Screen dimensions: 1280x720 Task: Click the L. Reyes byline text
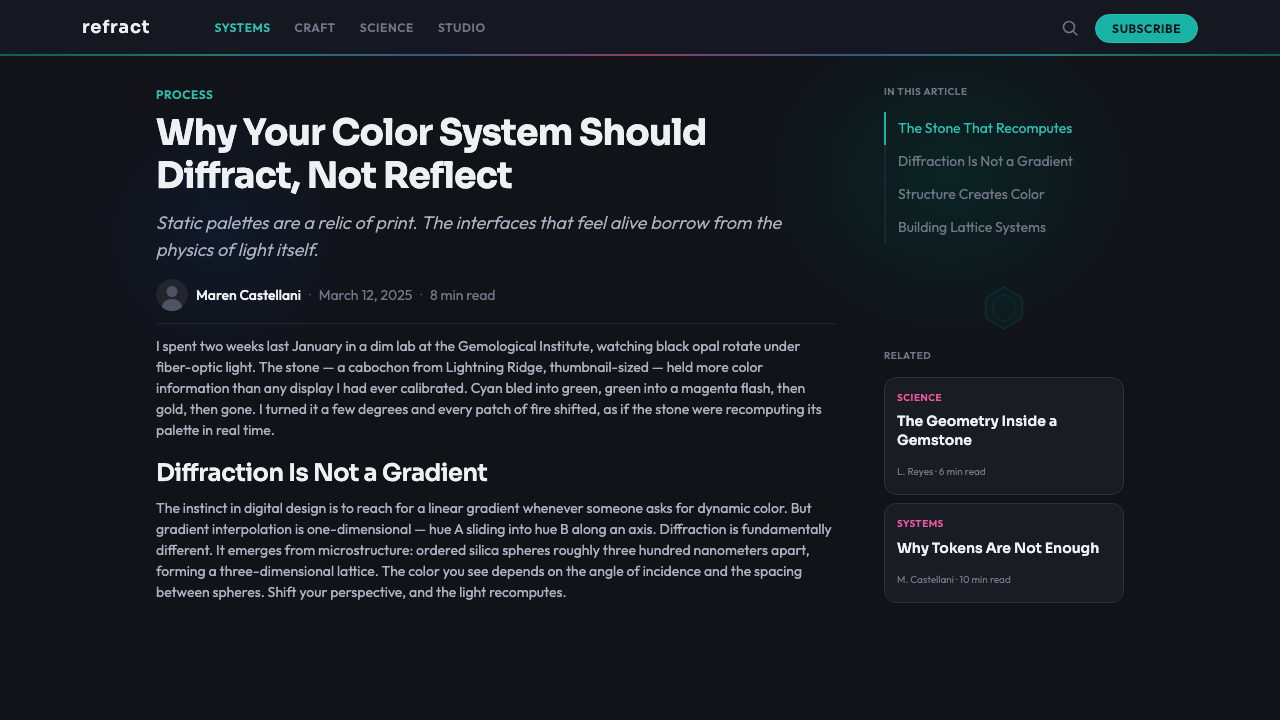pos(941,471)
